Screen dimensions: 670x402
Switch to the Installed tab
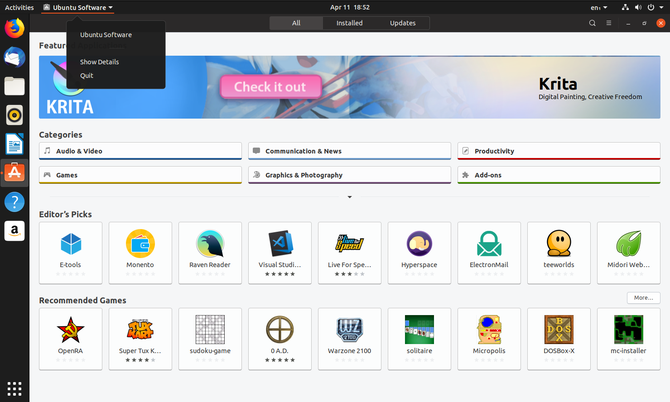tap(349, 23)
